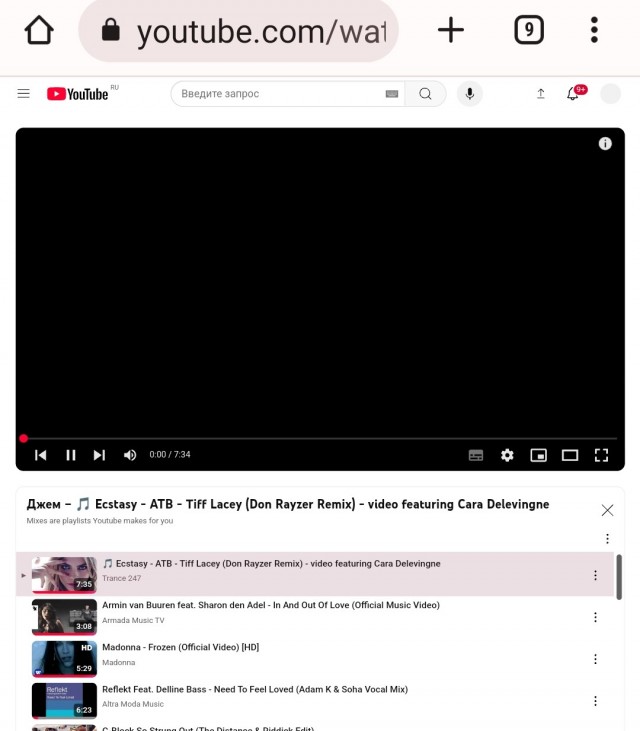Screen dimensions: 640x731
Task: Enable miniplayer mode
Action: coord(538,455)
